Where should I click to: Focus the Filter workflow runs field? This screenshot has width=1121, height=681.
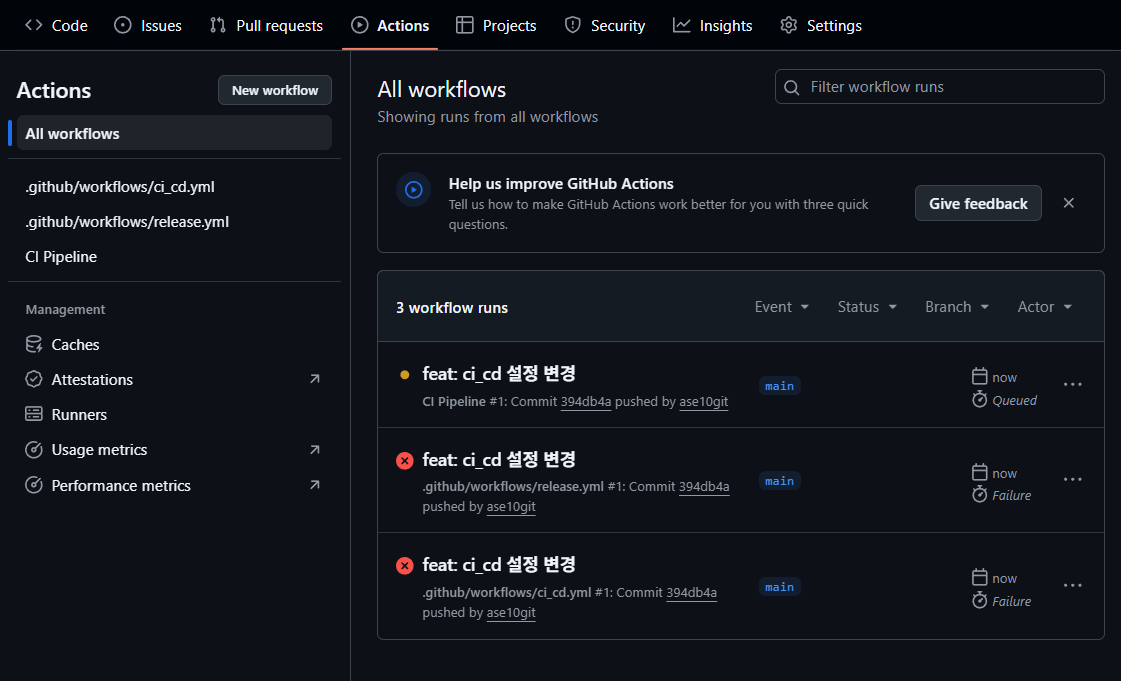point(939,86)
